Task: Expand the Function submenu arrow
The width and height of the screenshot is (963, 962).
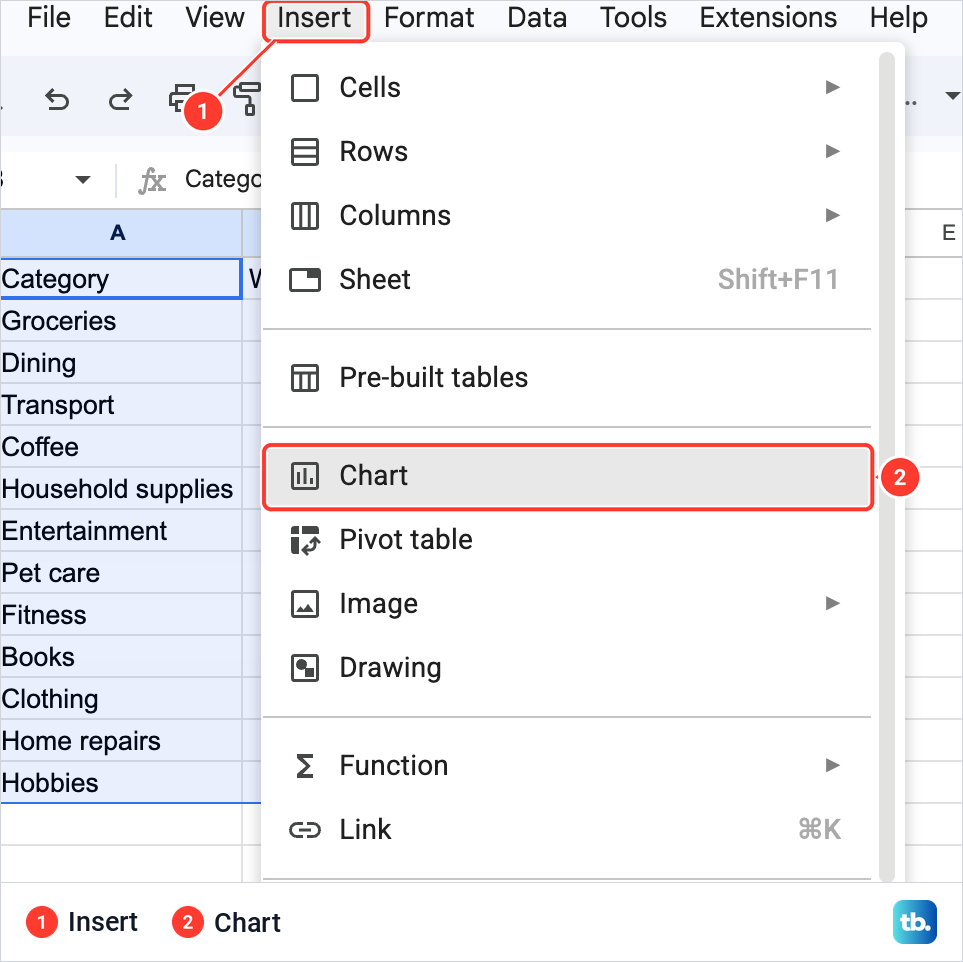Action: click(x=832, y=765)
